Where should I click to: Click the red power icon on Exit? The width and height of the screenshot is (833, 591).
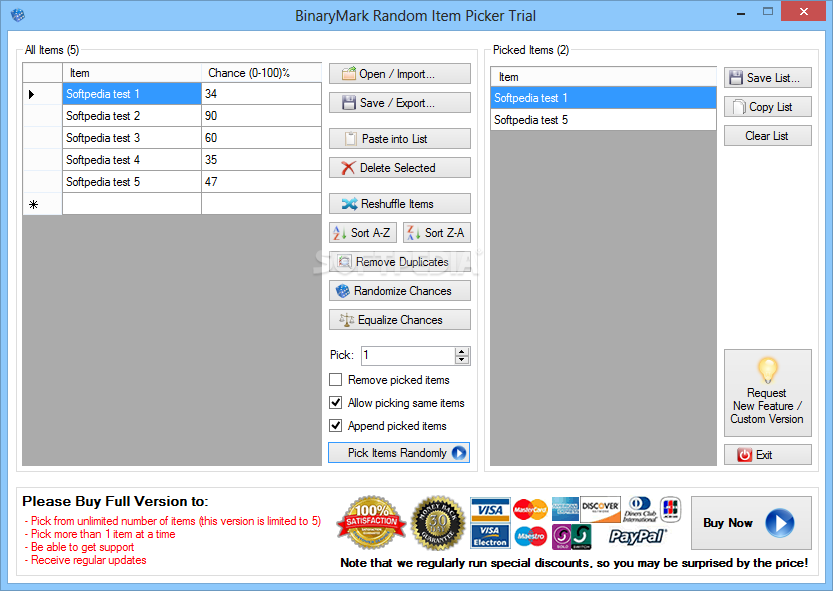pyautogui.click(x=744, y=455)
